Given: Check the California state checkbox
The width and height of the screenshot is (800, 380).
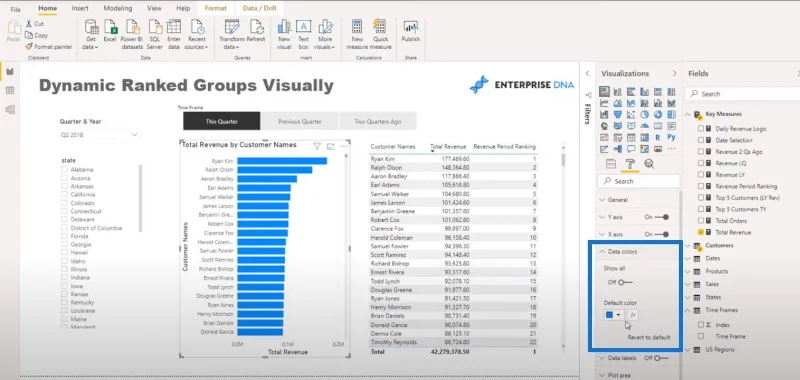Looking at the screenshot, I should pos(64,194).
